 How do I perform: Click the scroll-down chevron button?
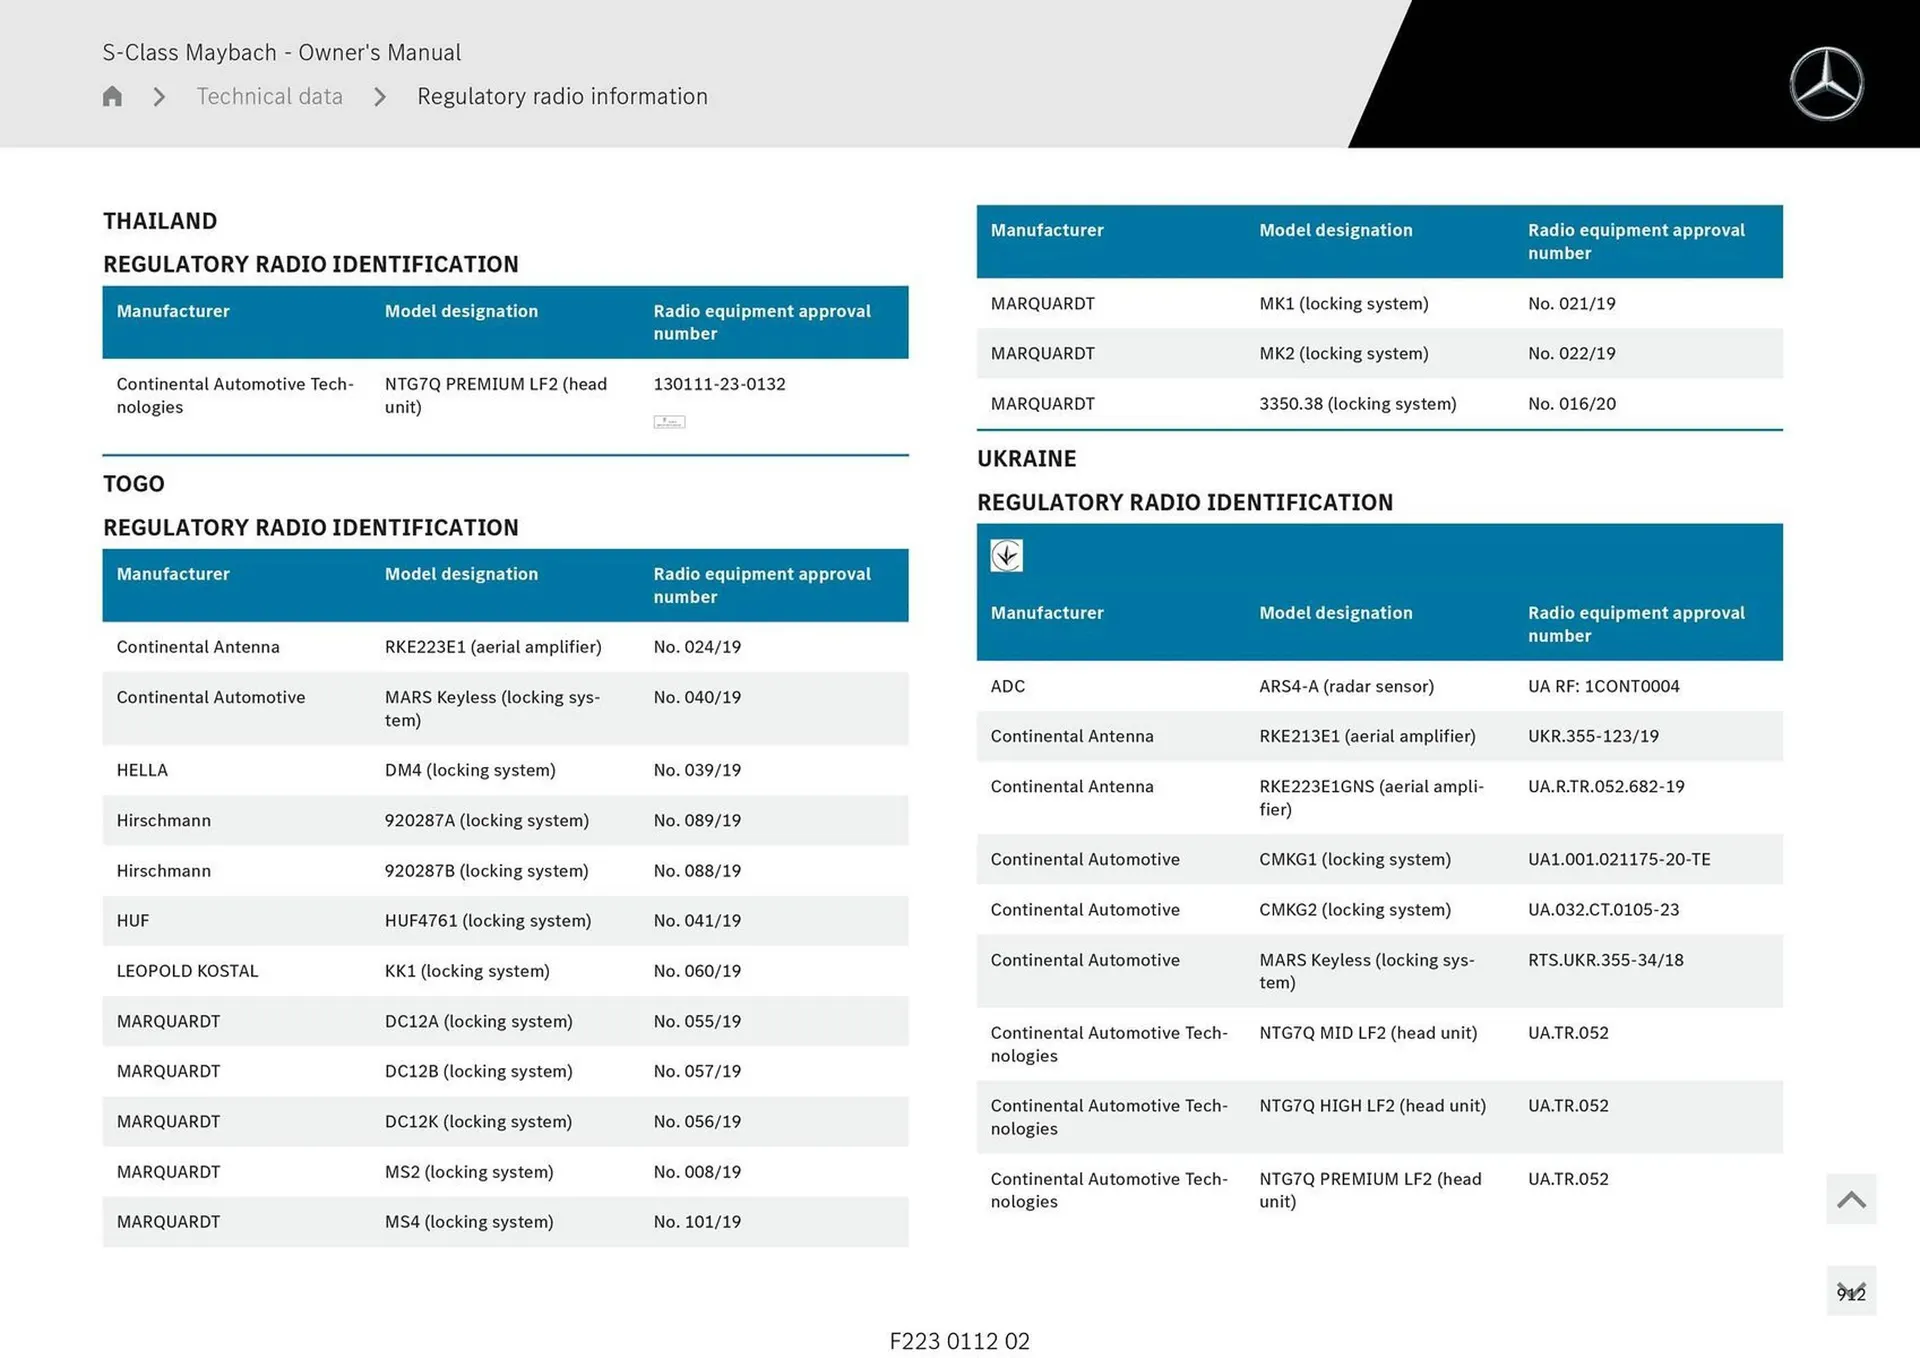[1851, 1291]
